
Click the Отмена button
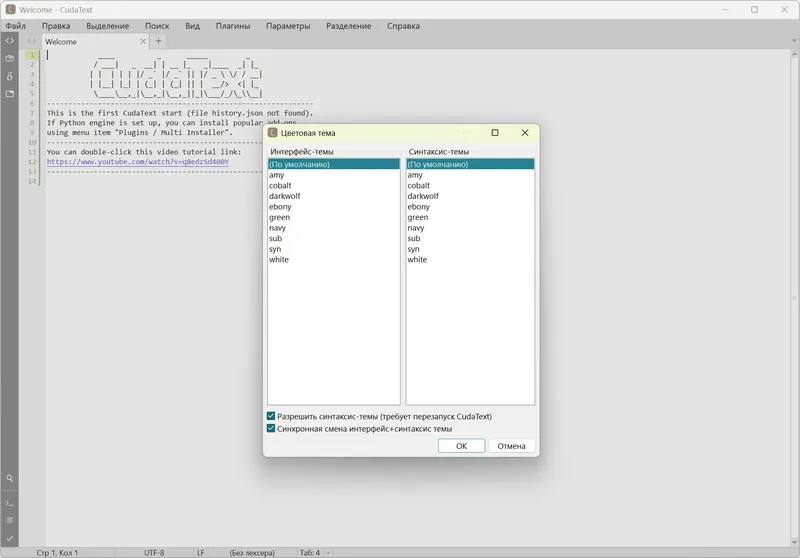point(511,446)
